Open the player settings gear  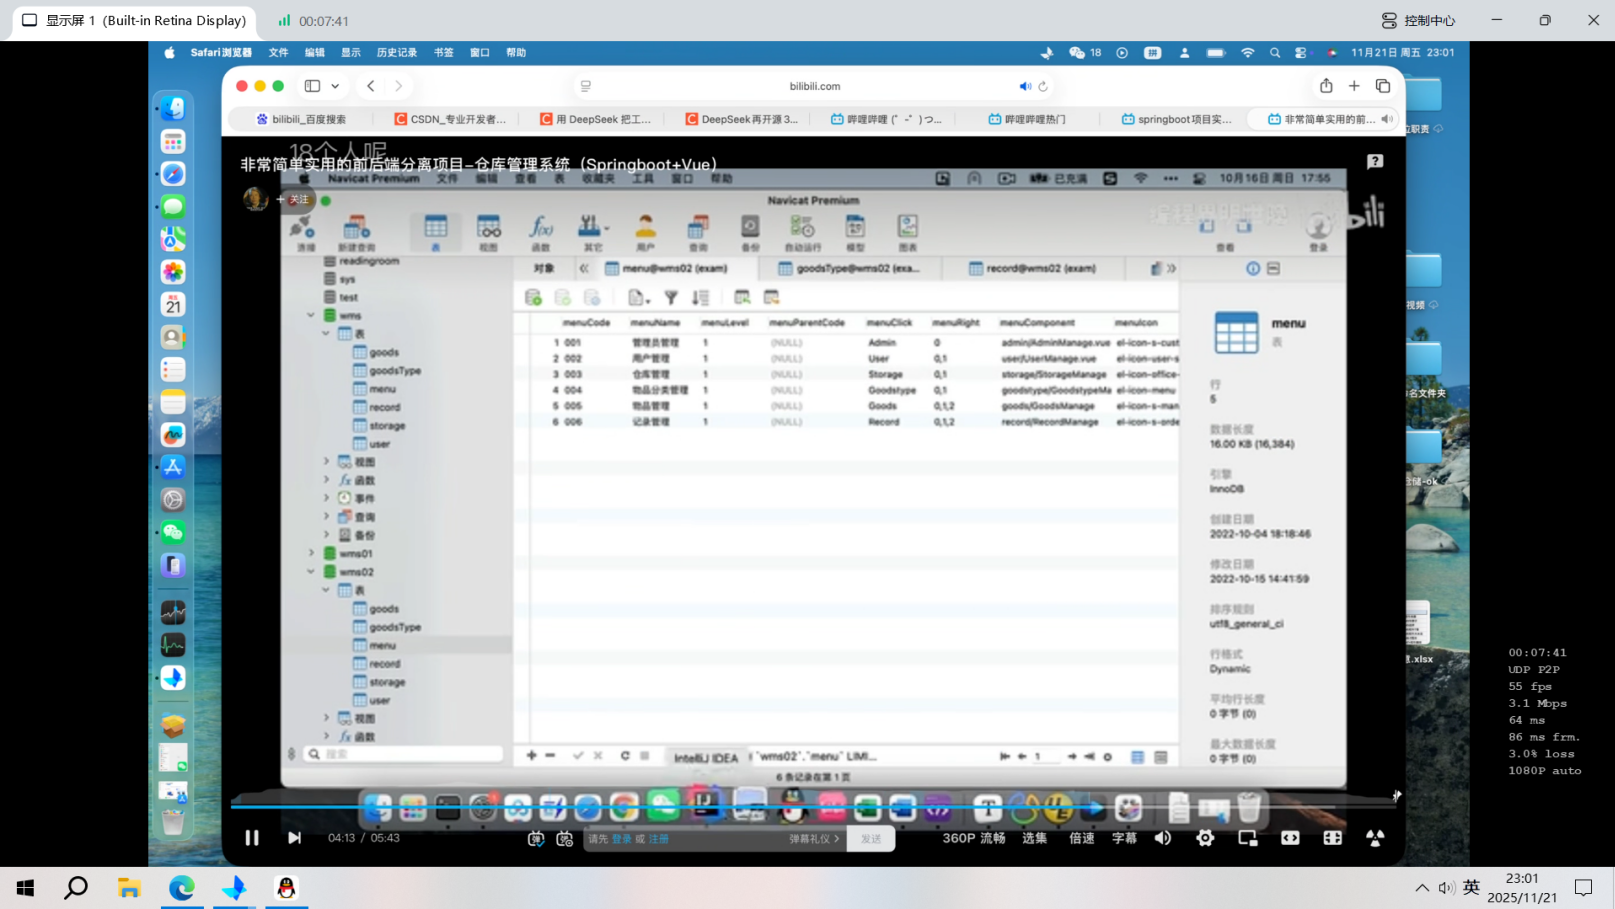[x=1205, y=838]
